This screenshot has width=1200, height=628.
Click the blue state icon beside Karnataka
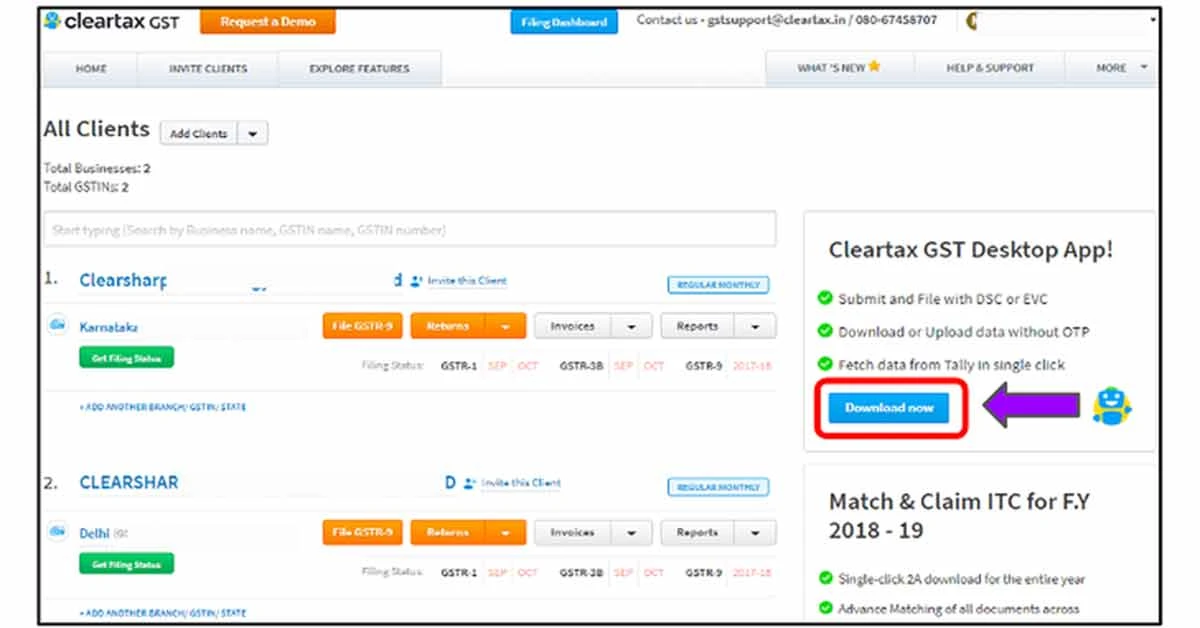coord(55,326)
